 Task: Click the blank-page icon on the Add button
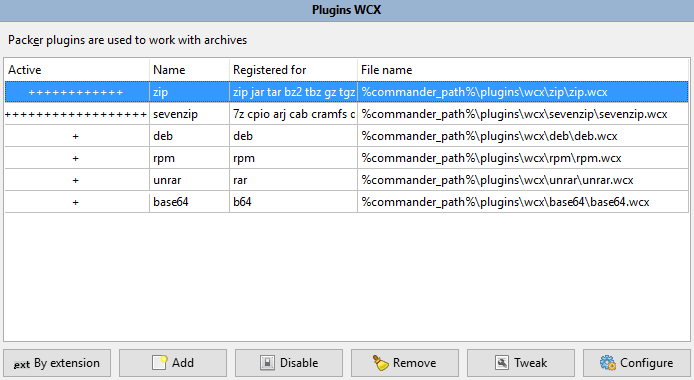(x=159, y=363)
